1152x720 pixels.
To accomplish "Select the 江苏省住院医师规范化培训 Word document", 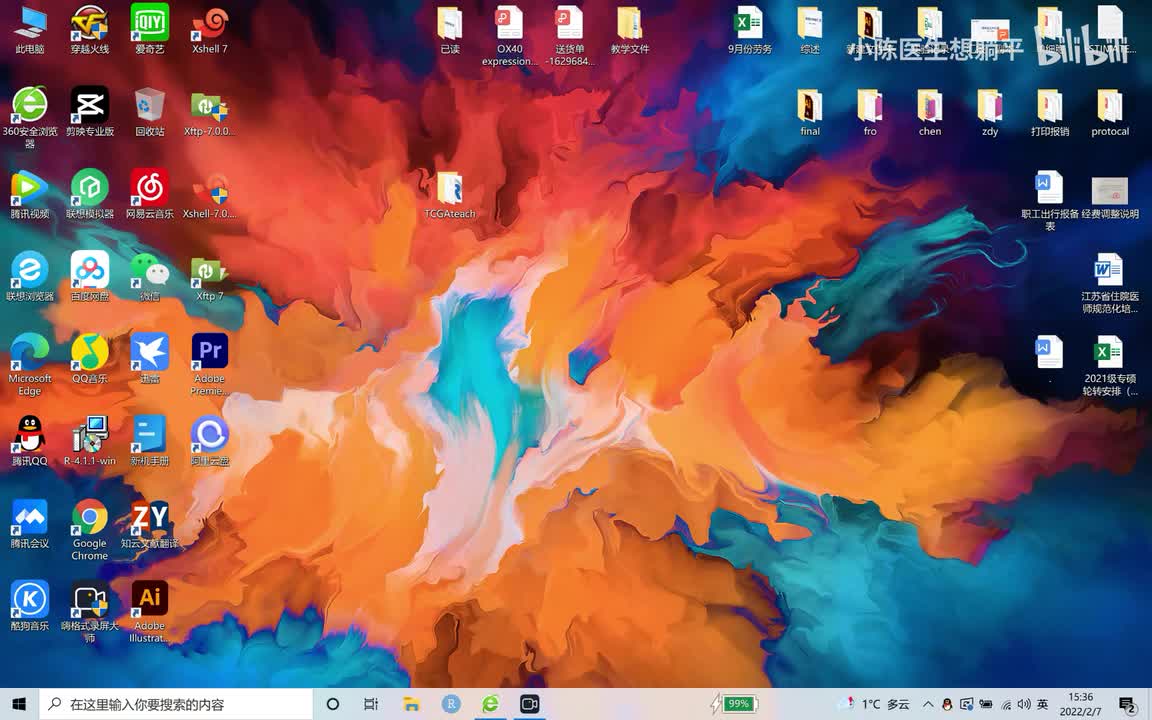I will pyautogui.click(x=1109, y=282).
